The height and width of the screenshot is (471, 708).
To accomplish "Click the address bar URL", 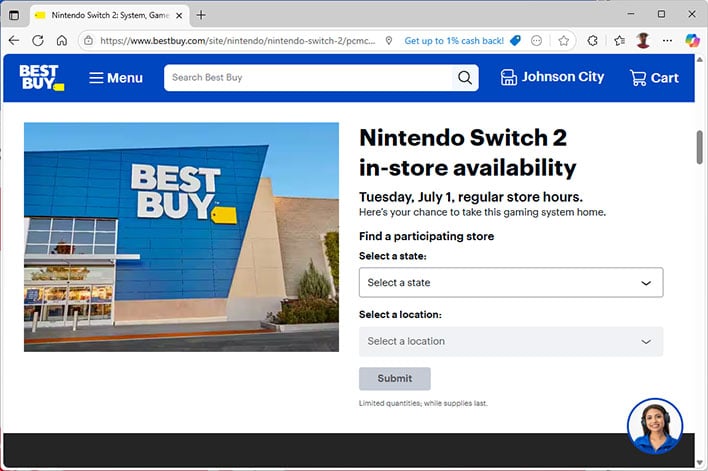I will [x=238, y=41].
